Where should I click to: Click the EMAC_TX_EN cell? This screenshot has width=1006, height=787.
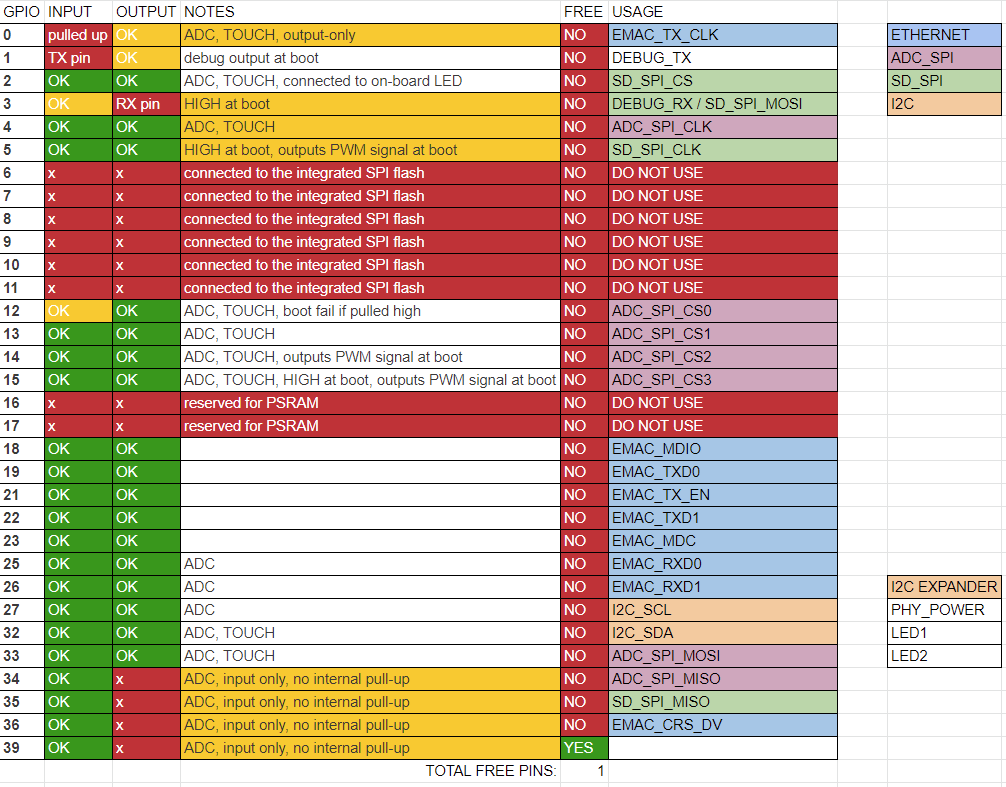722,495
